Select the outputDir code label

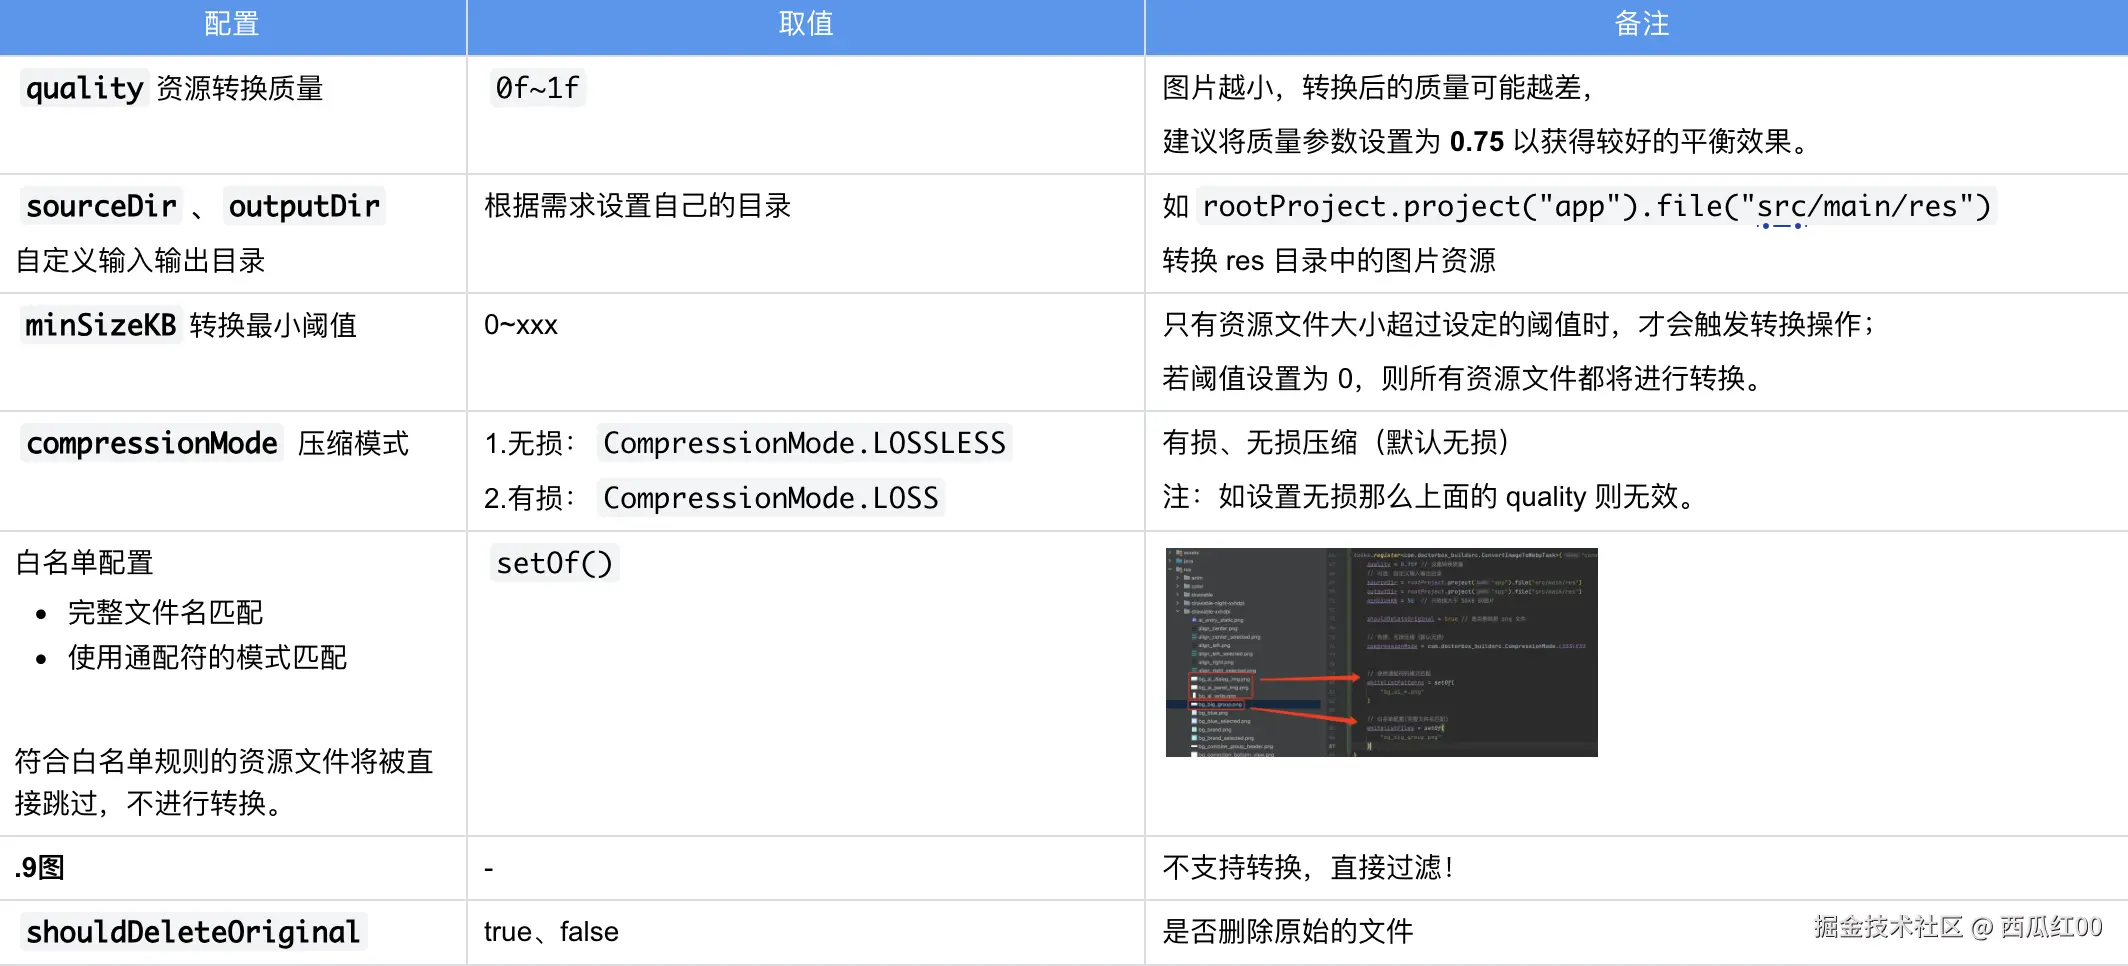pos(304,206)
